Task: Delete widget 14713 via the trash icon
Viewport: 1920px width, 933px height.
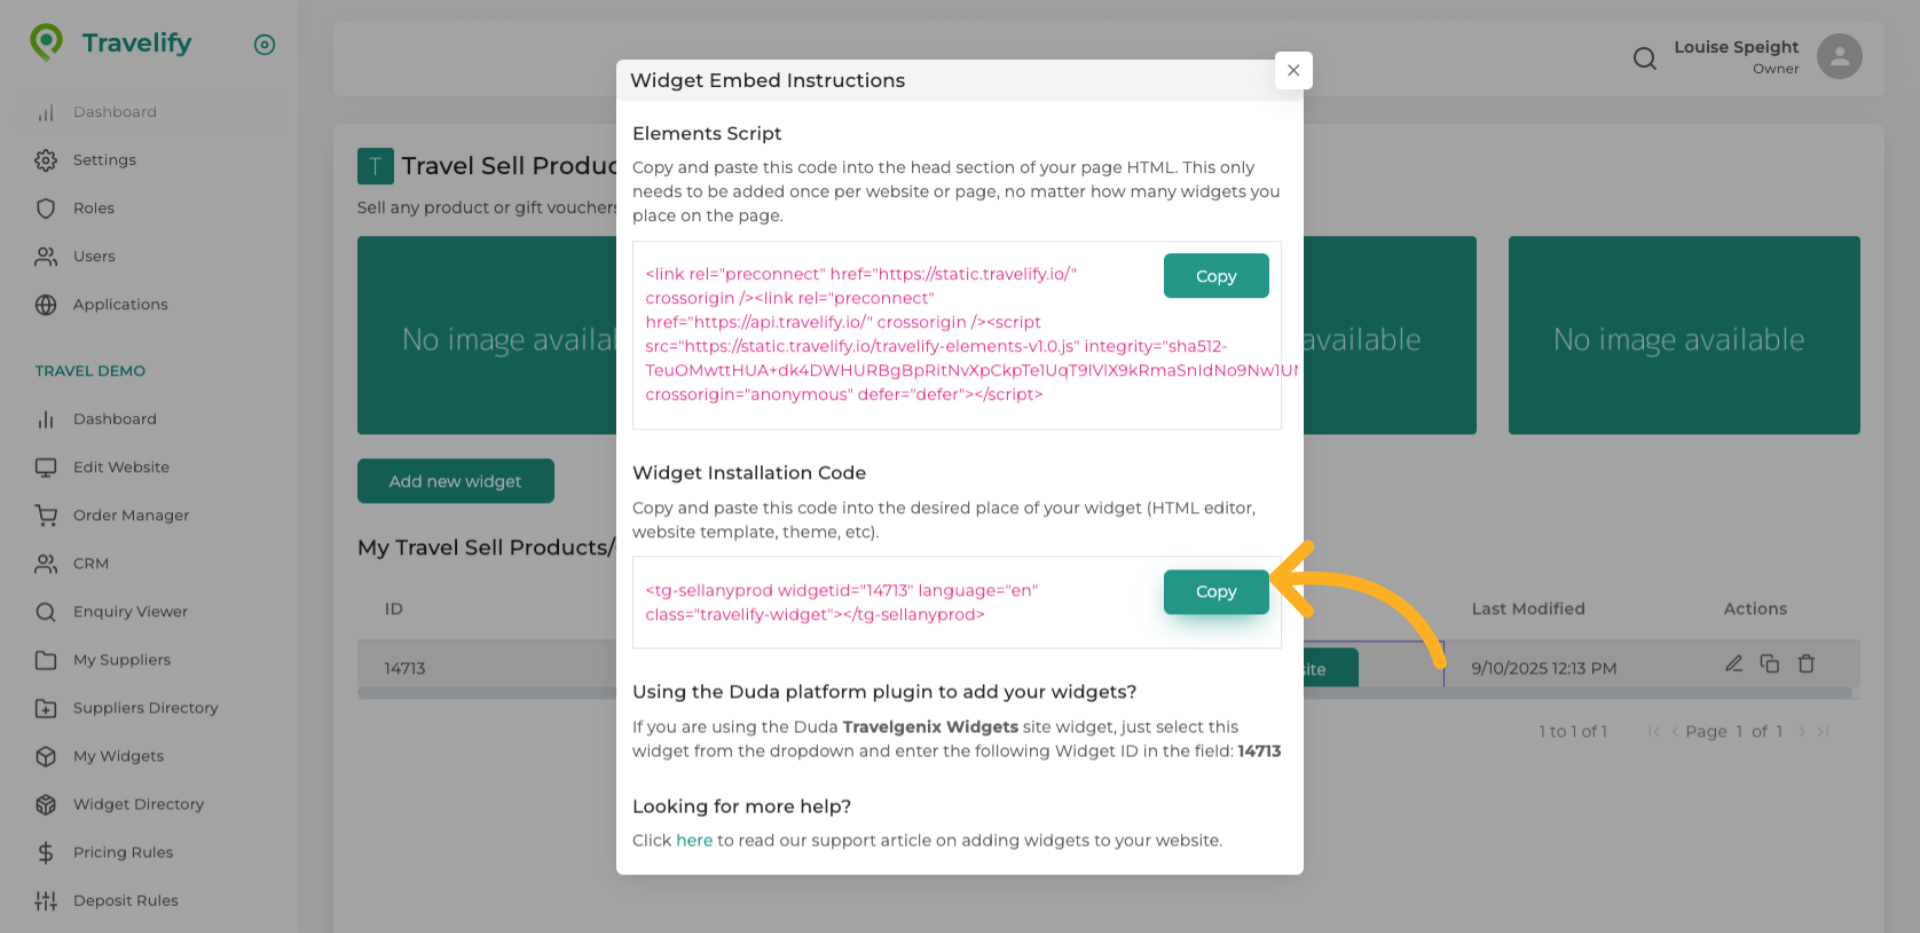Action: point(1806,663)
